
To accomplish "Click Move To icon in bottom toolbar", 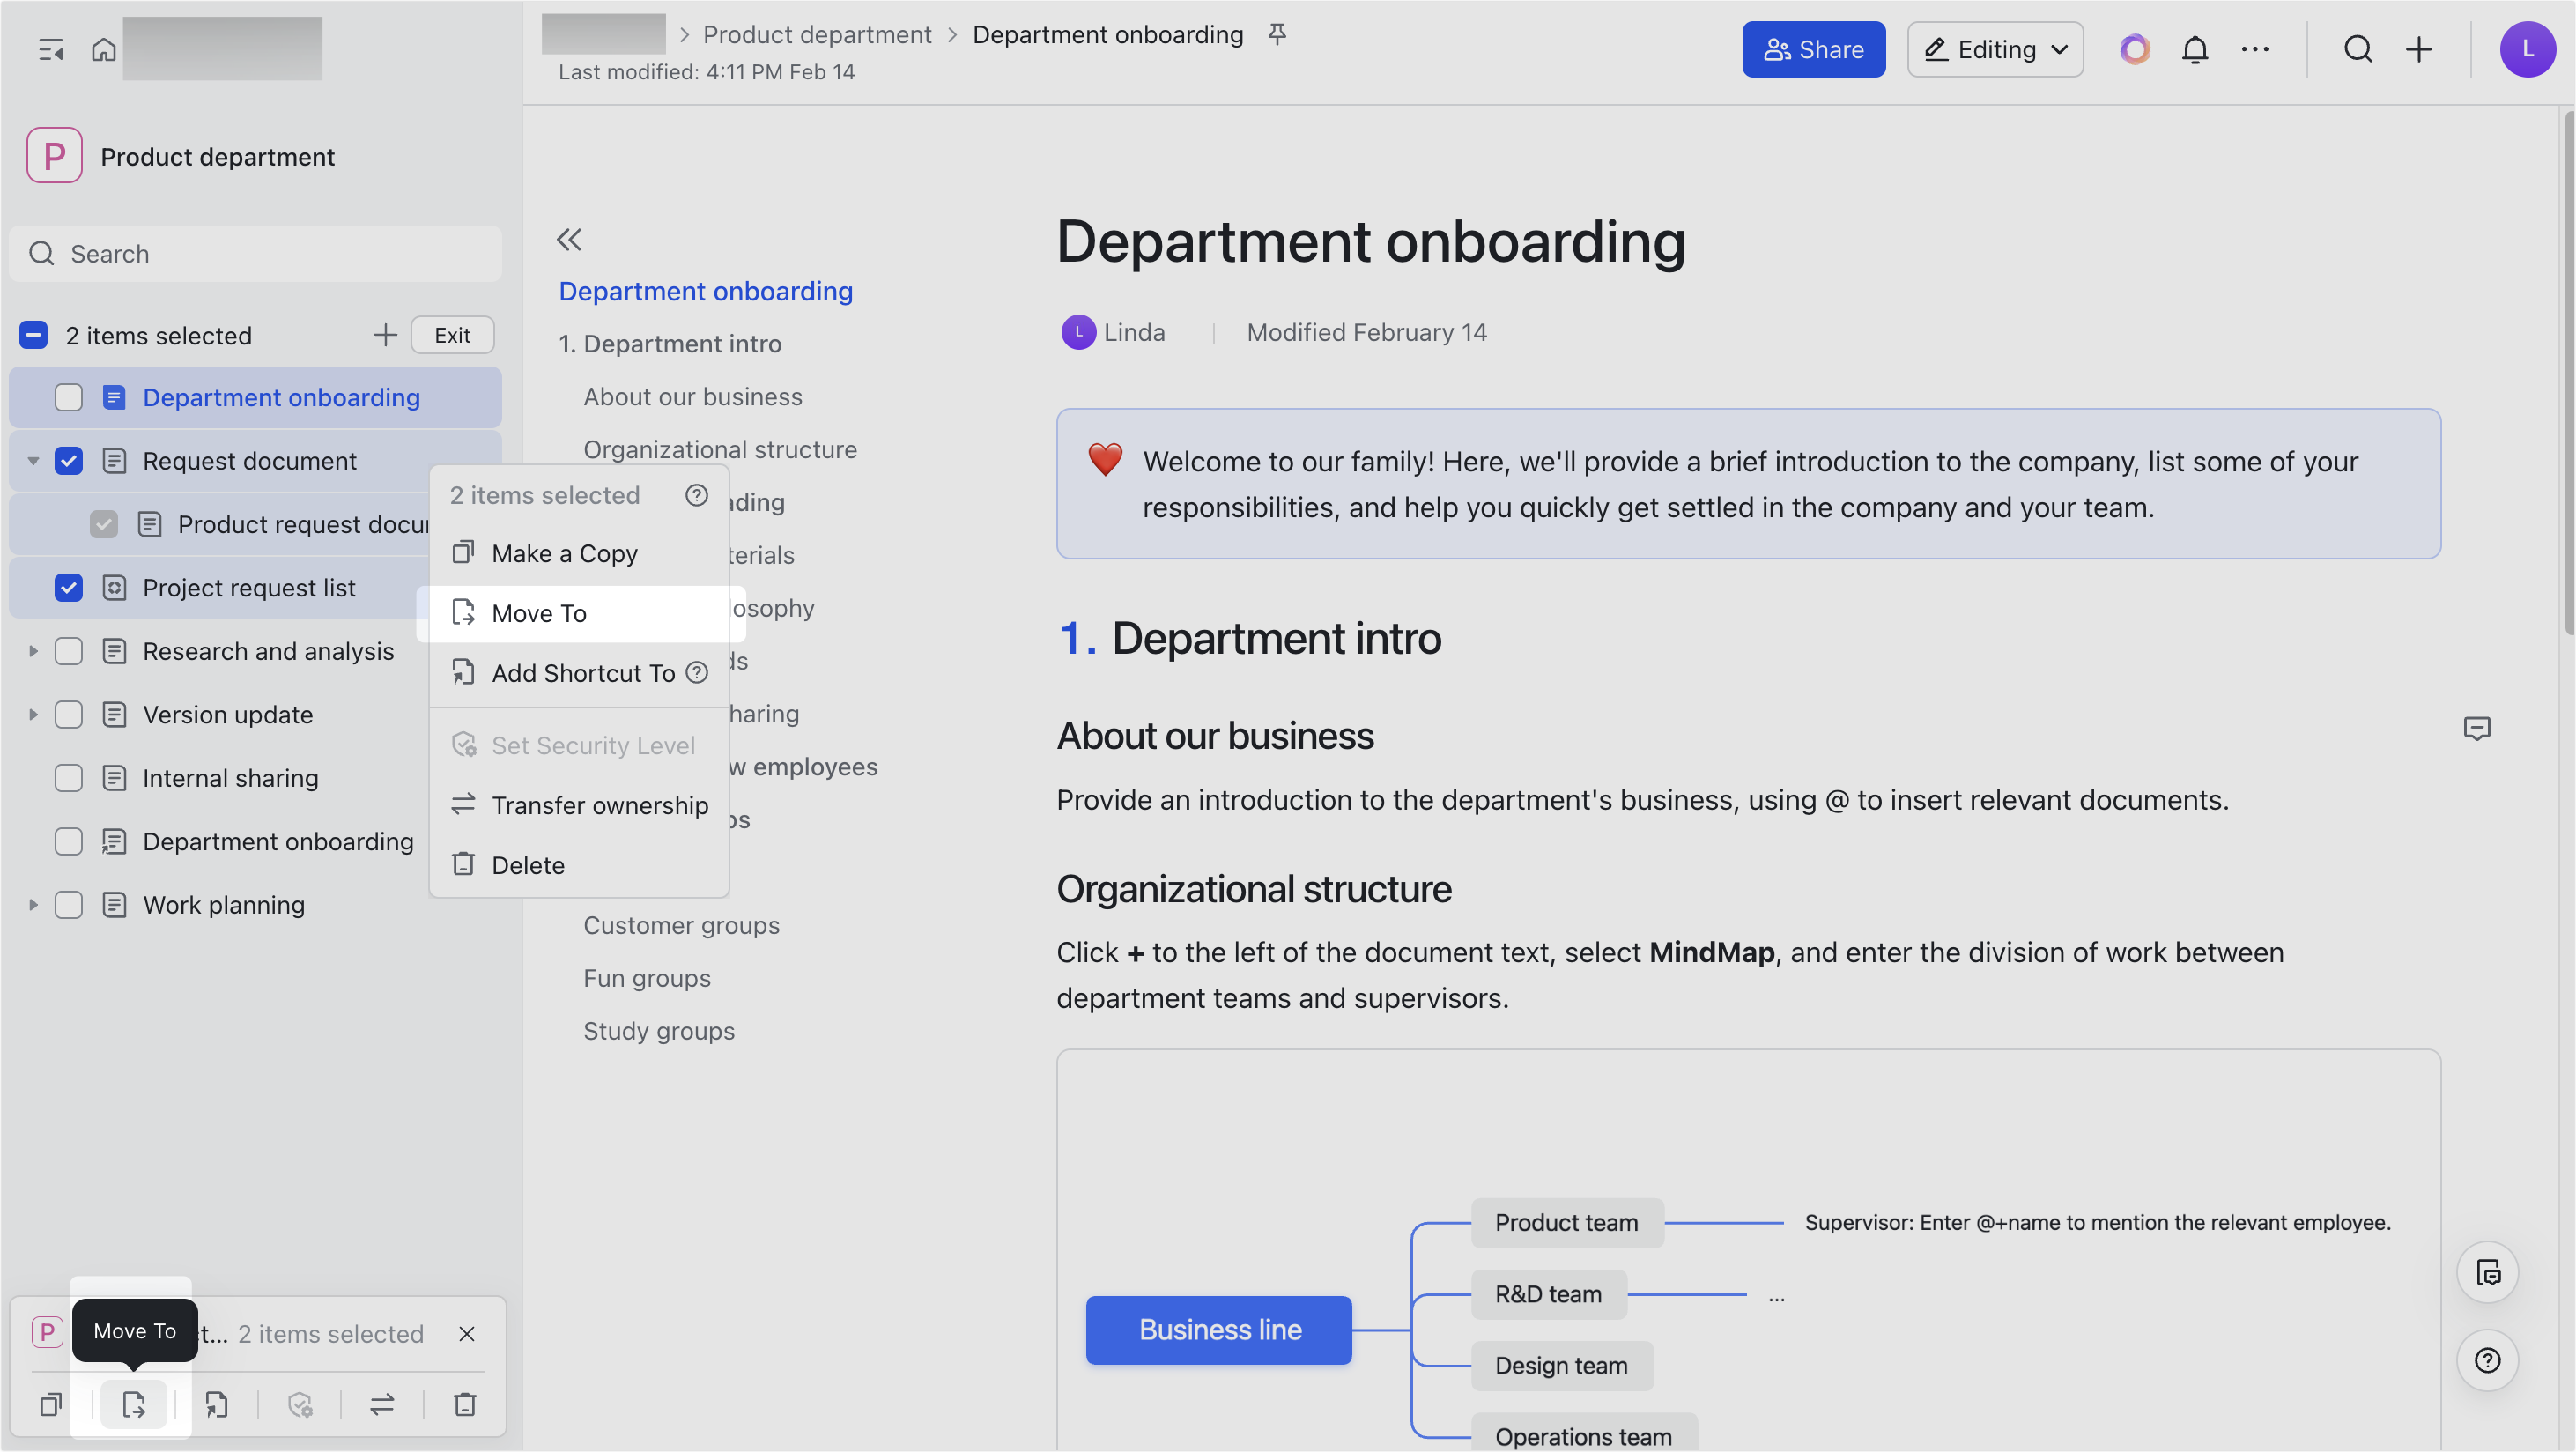I will [x=134, y=1404].
